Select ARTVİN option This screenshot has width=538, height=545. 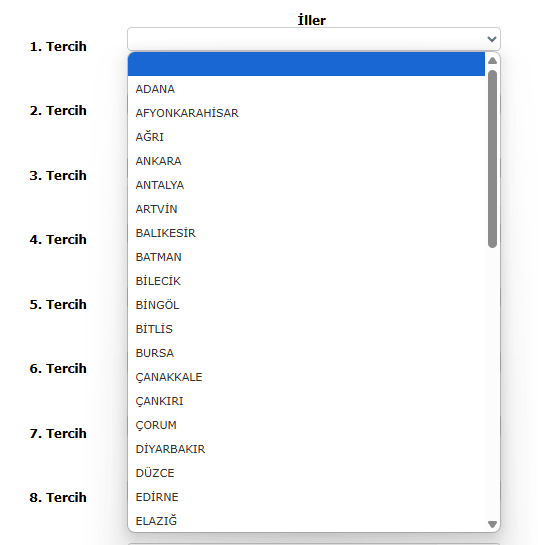[306, 209]
